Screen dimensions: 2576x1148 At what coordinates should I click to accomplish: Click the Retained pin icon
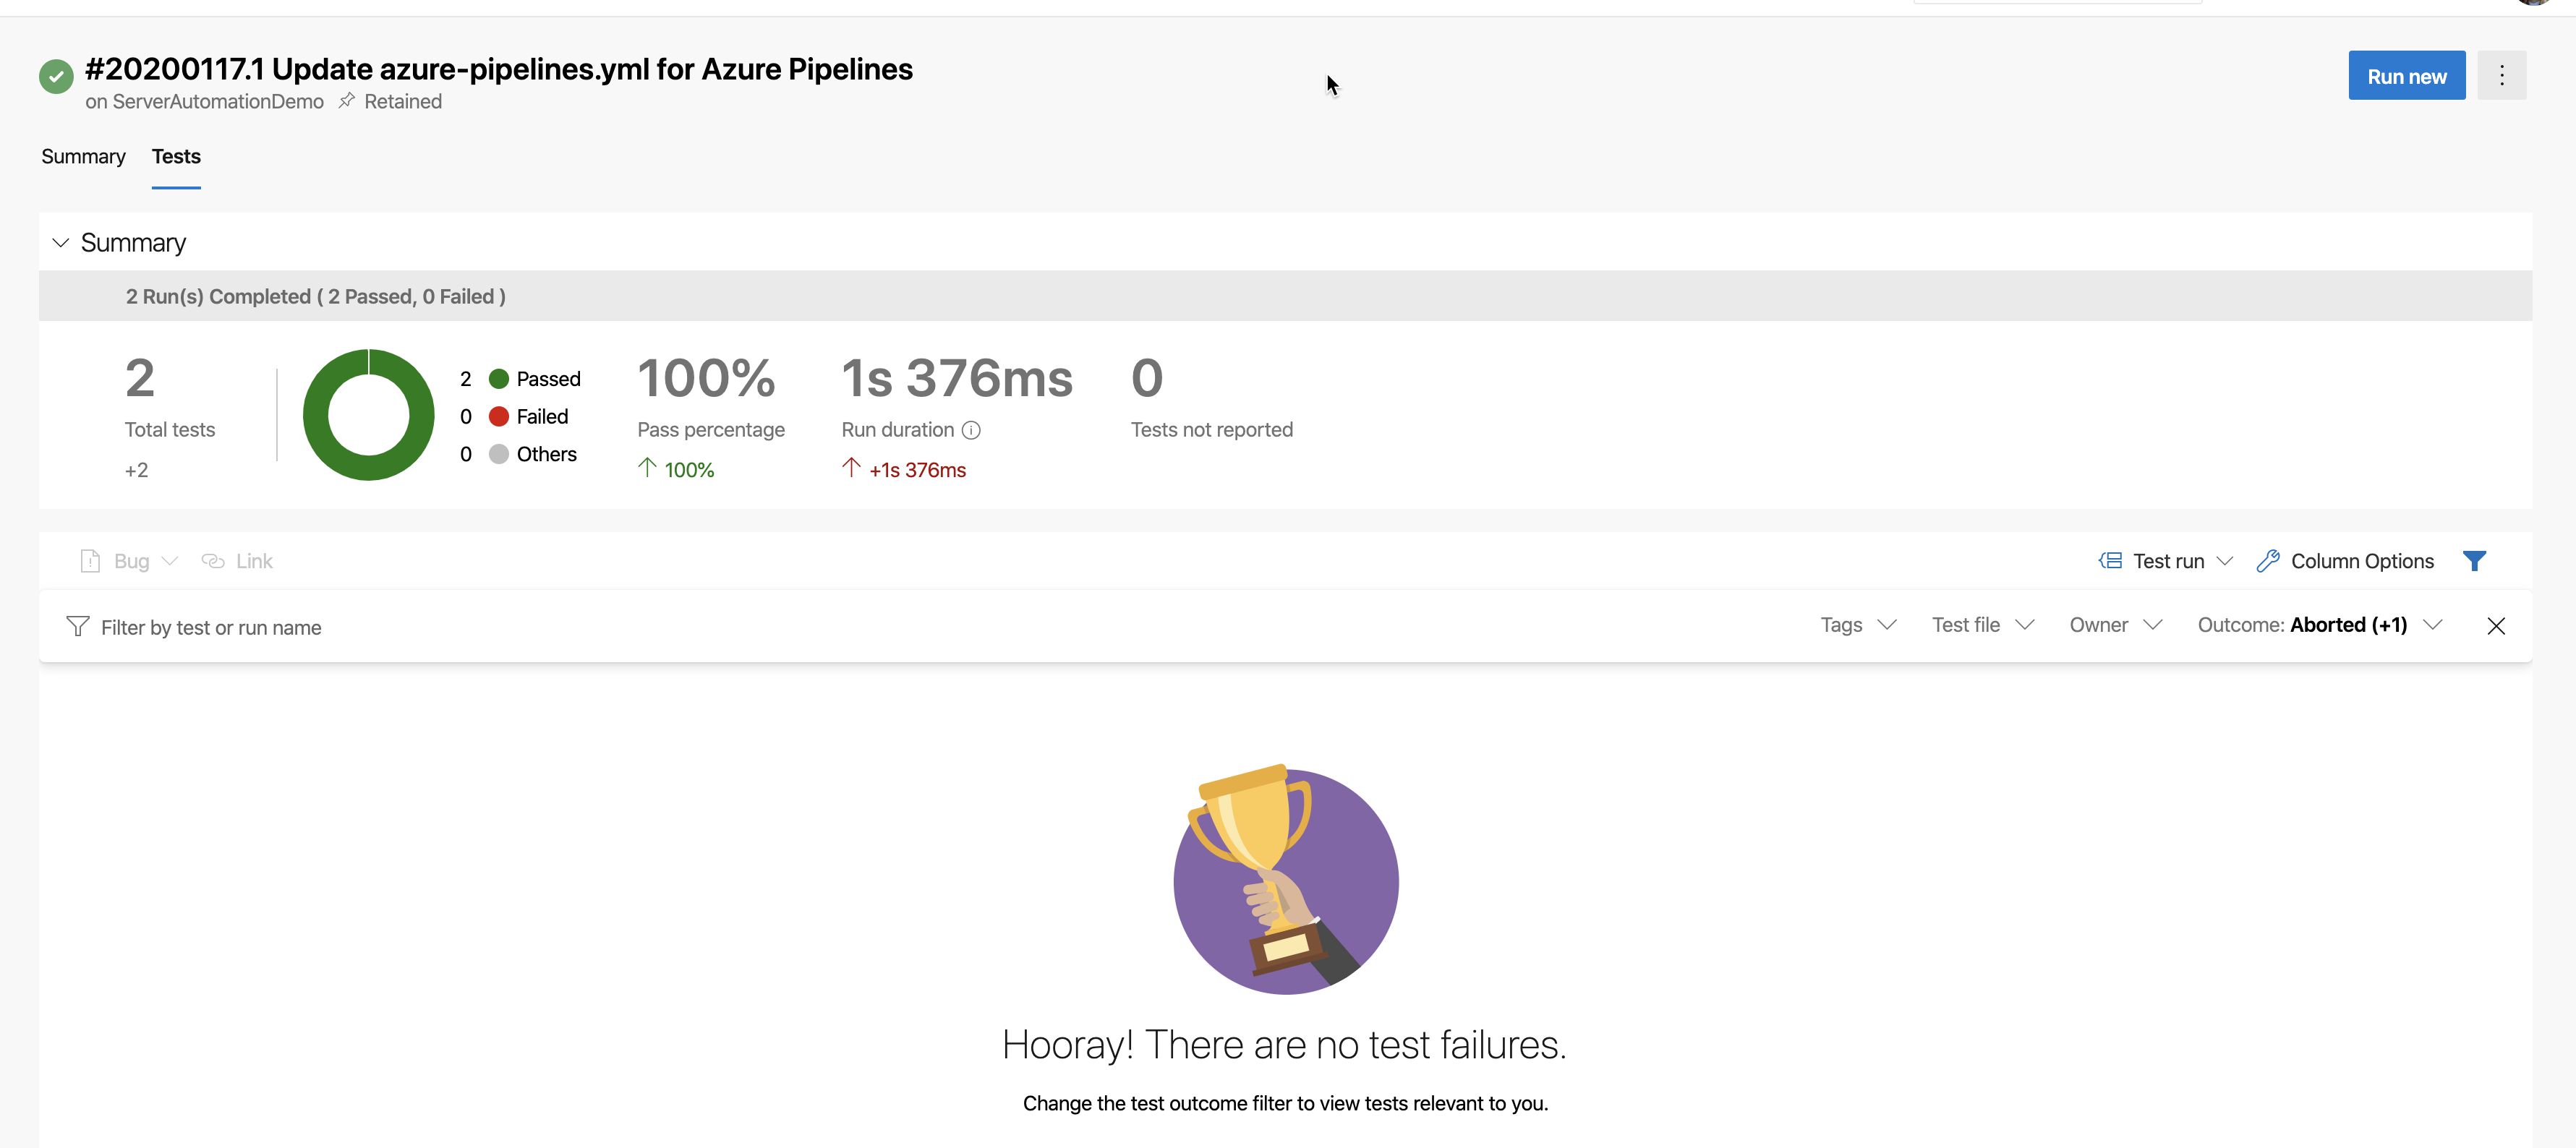pos(347,101)
